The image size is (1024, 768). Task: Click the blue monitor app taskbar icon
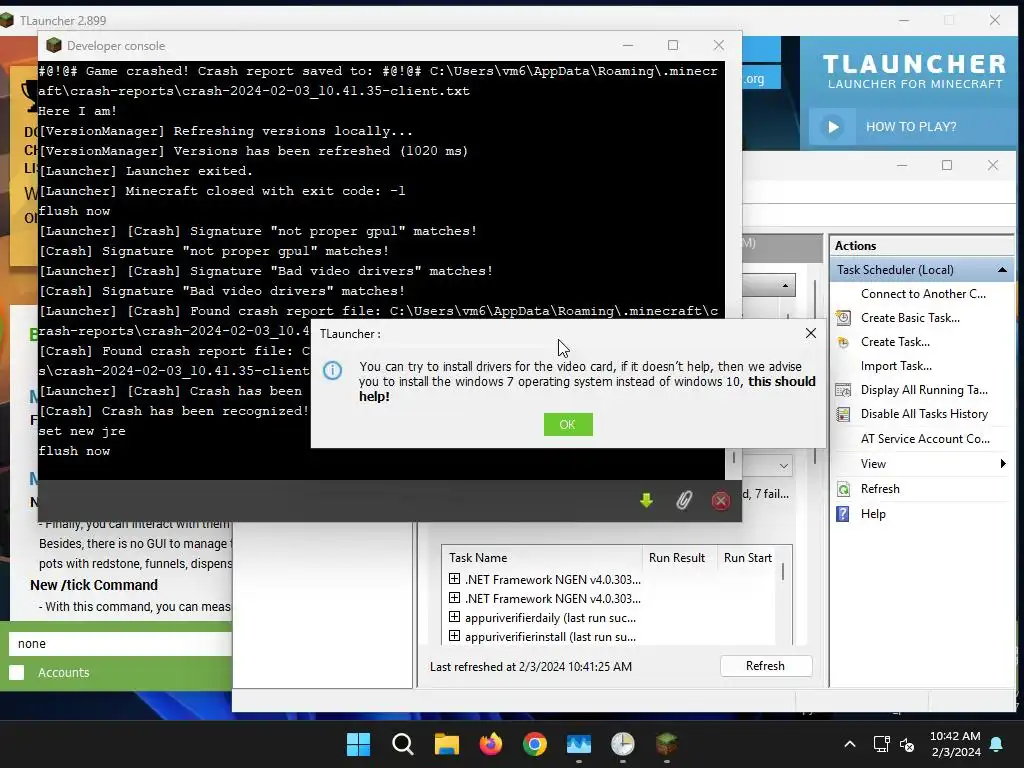(x=579, y=744)
